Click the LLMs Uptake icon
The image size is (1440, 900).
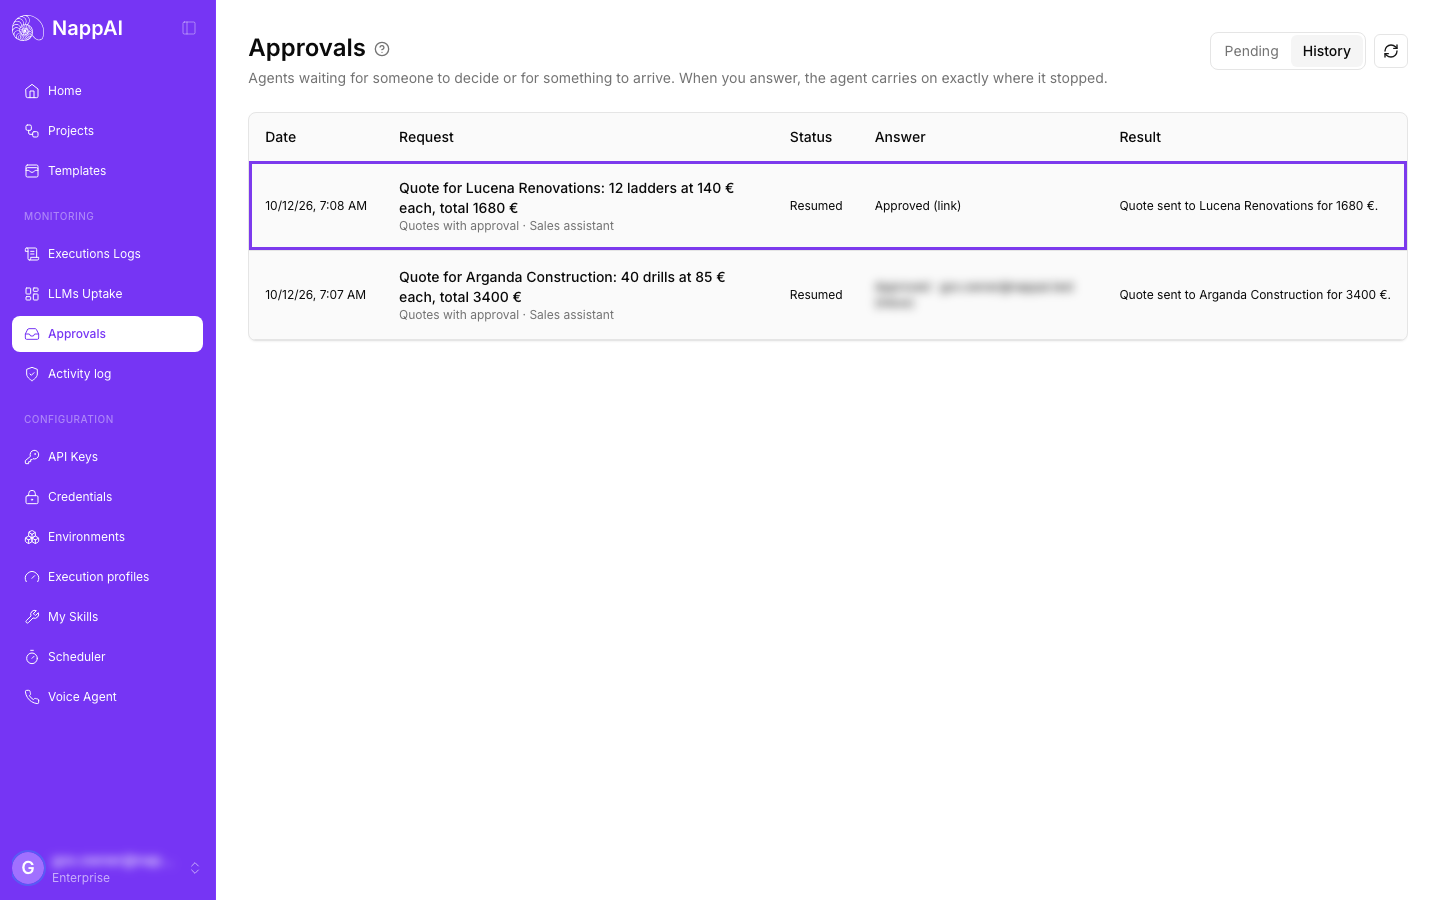pos(32,294)
